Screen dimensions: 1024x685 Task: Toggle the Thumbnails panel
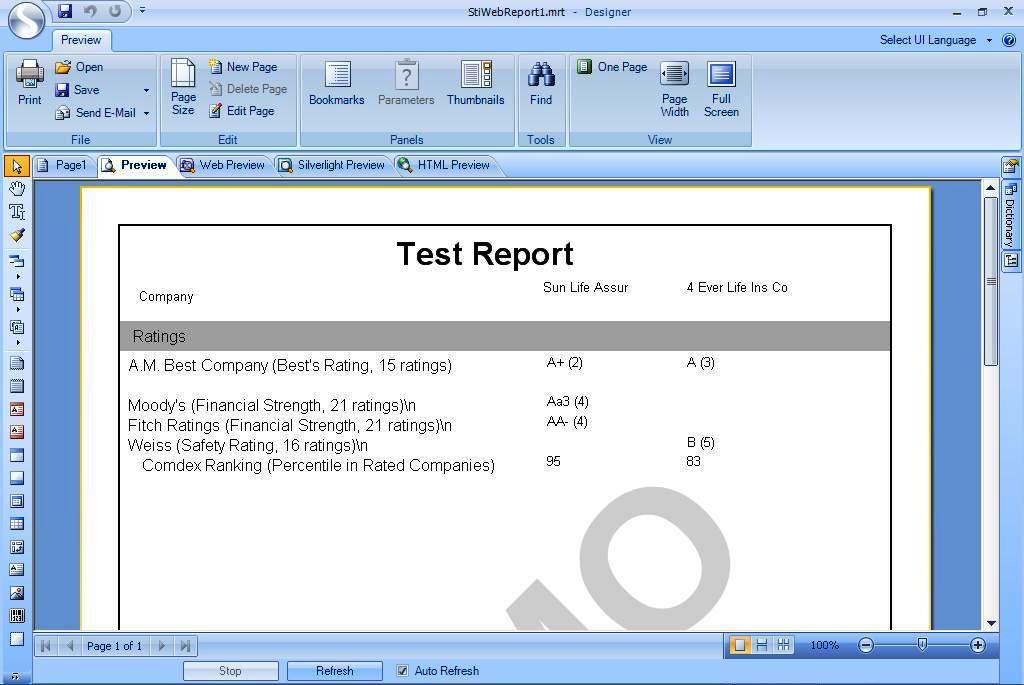(475, 84)
